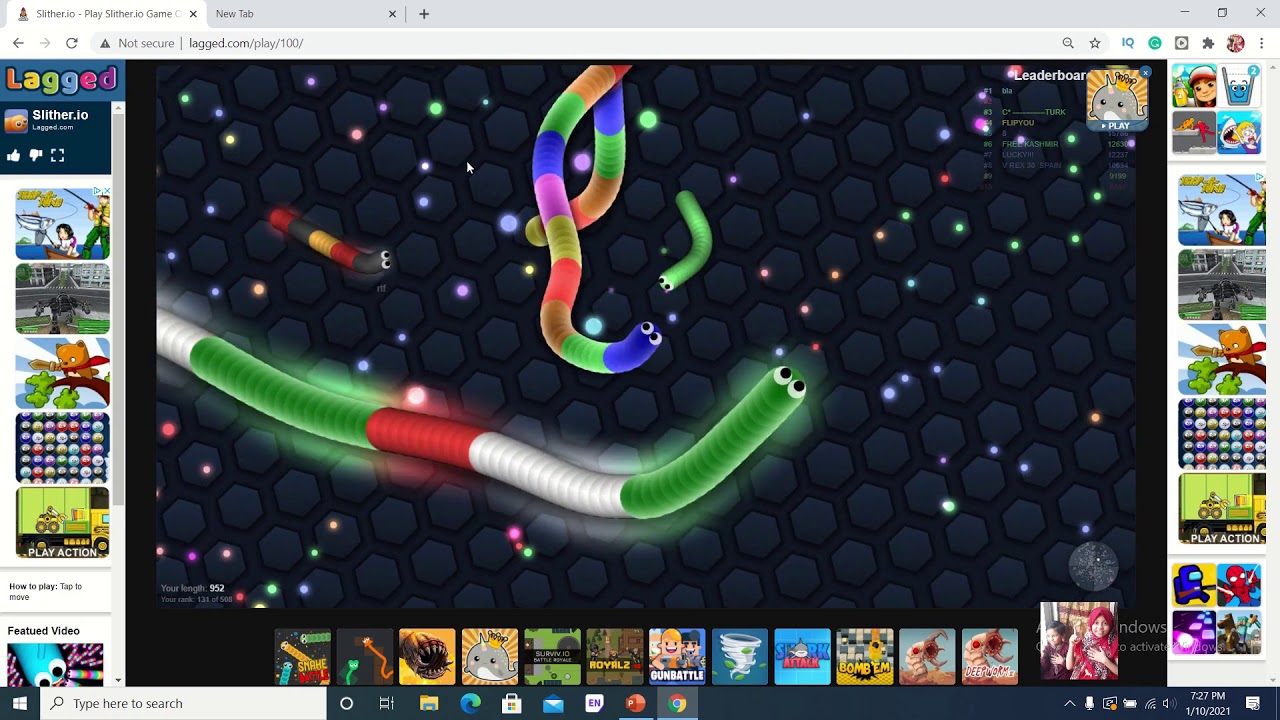Open the Spider-Man game thumbnail
The image size is (1280, 720).
(x=1240, y=586)
